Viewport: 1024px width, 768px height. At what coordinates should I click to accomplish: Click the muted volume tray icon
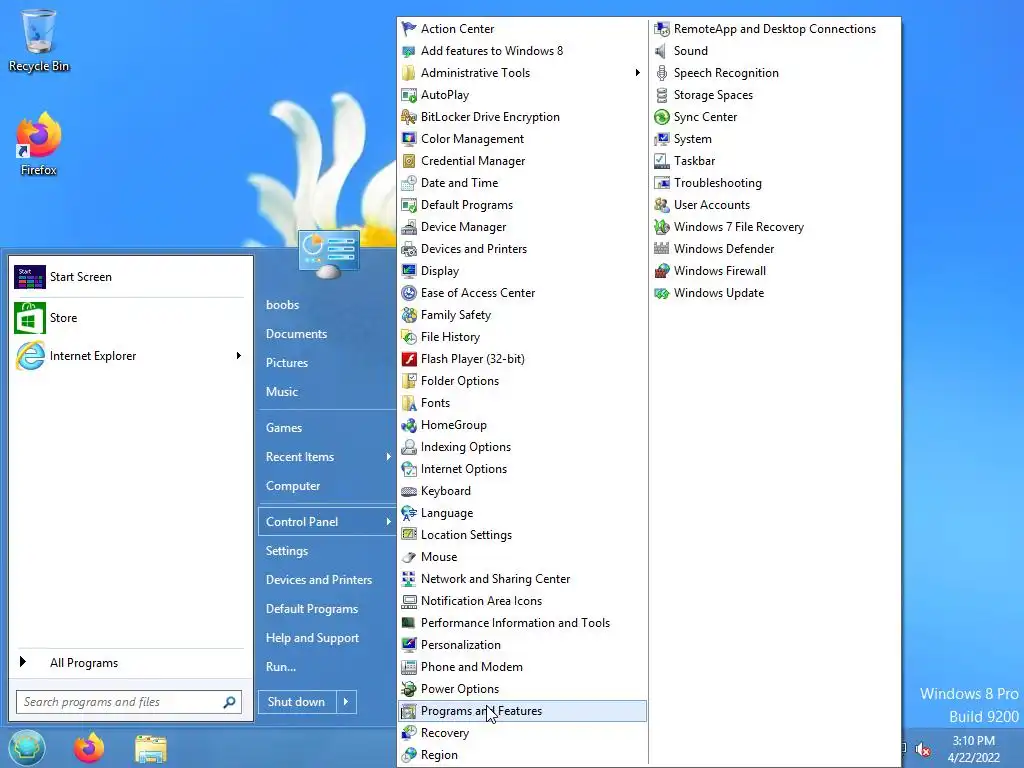point(923,749)
